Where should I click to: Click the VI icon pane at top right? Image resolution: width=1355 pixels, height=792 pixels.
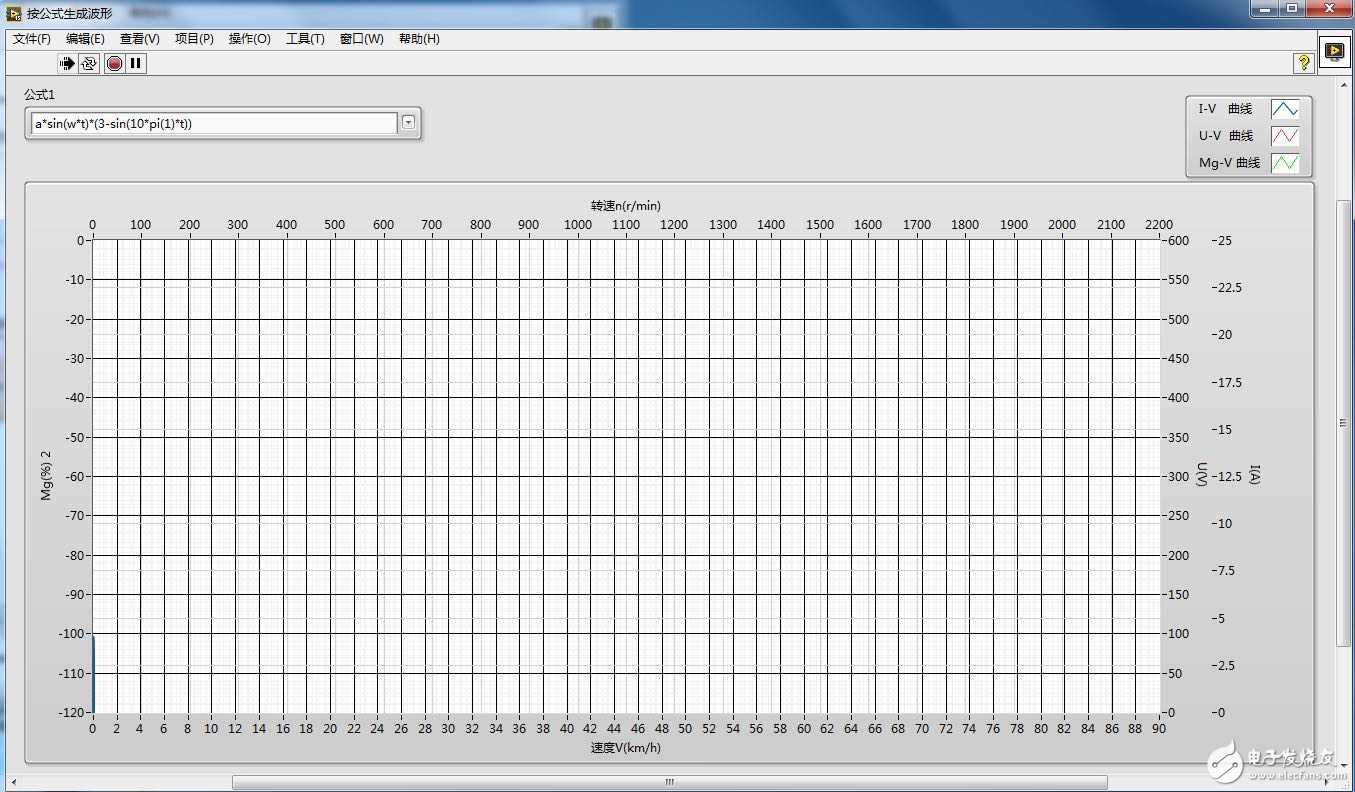1334,51
